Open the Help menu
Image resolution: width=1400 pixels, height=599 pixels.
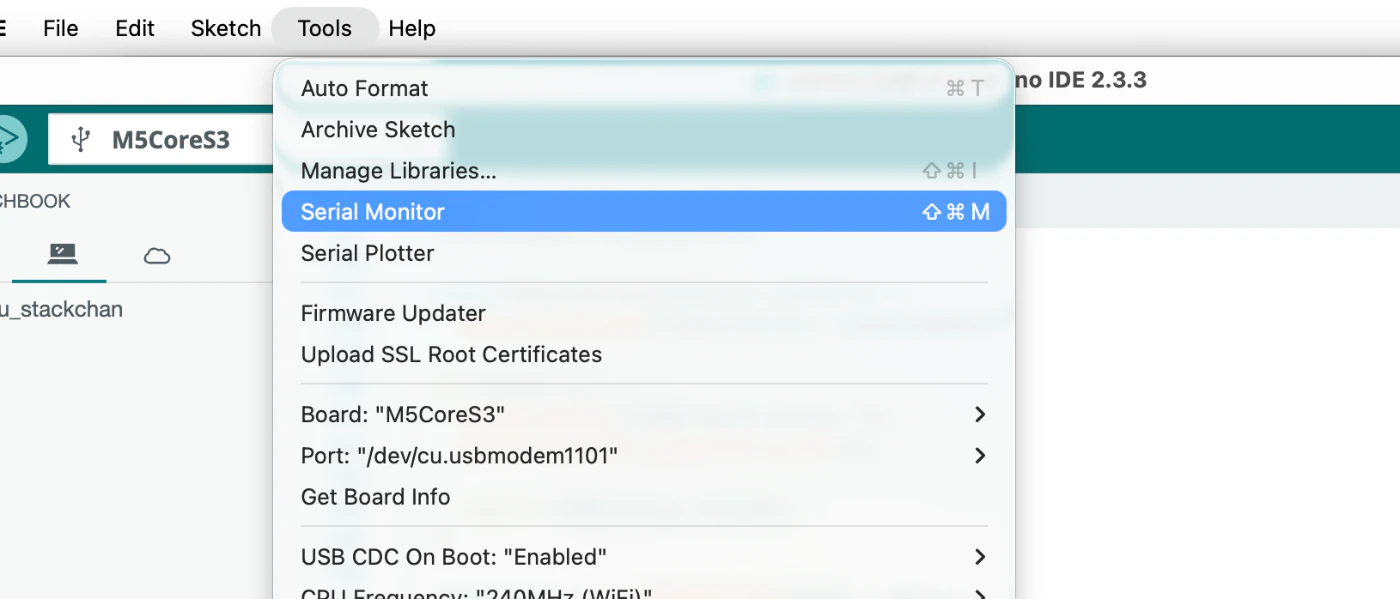coord(412,28)
